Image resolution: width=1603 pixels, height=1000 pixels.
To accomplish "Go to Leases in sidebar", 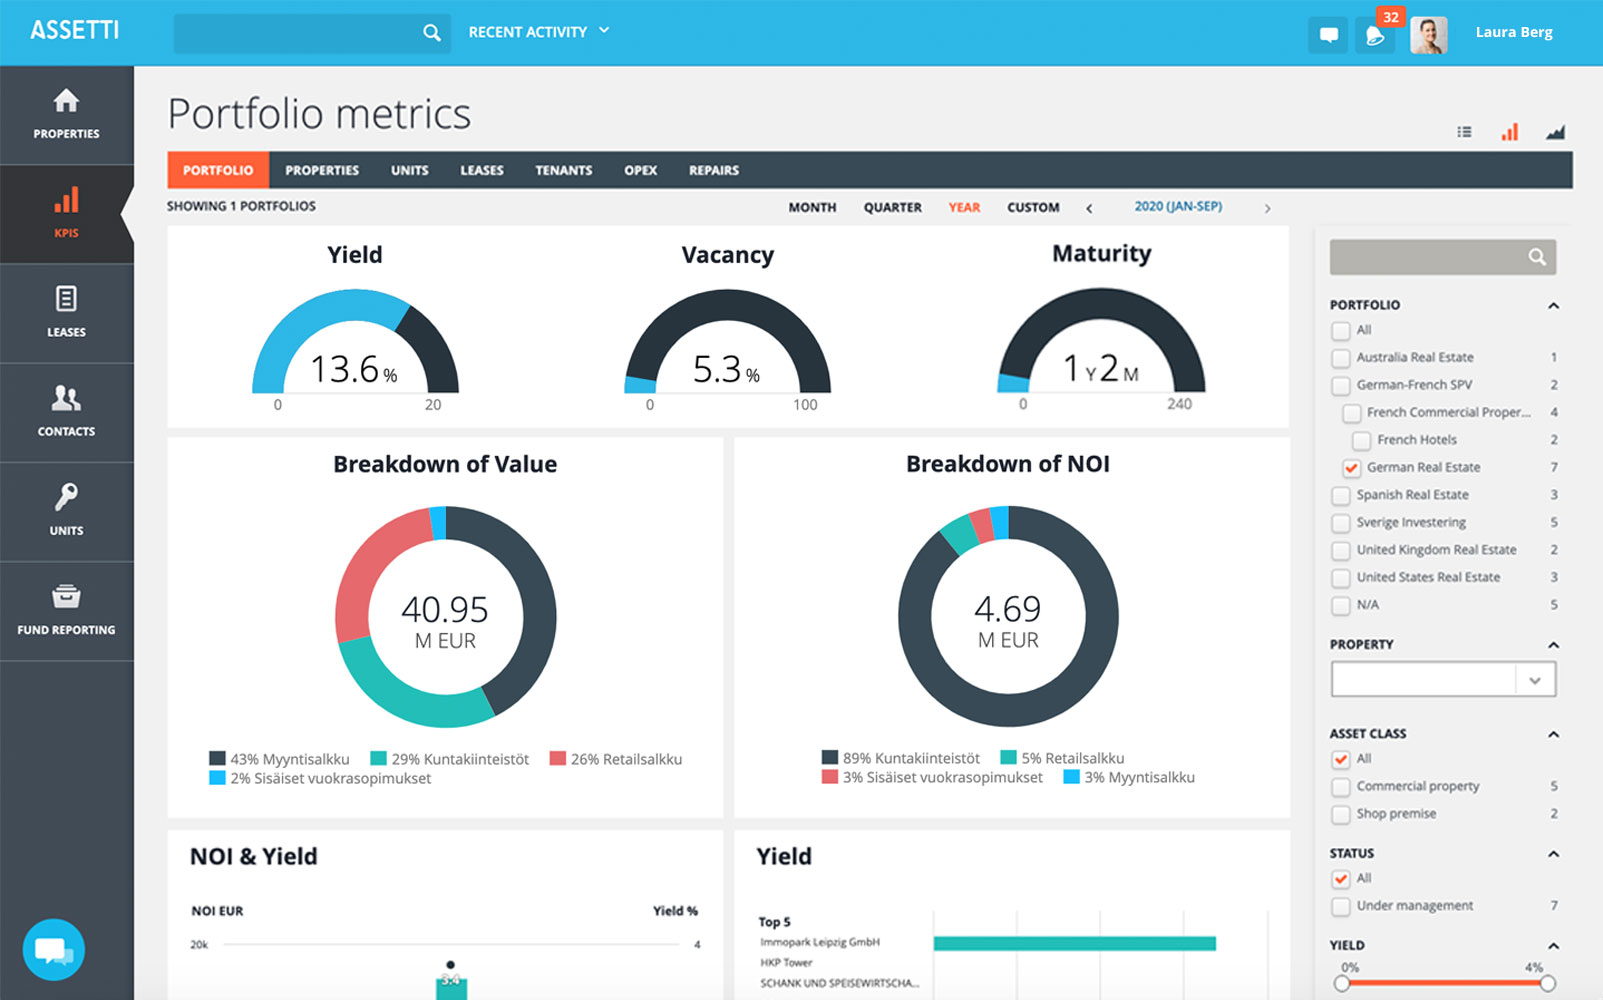I will coord(66,313).
